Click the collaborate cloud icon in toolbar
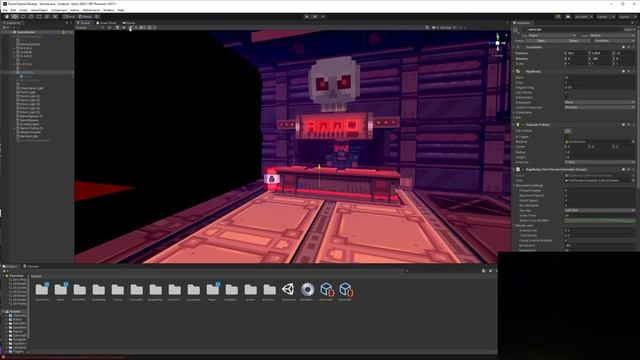The image size is (640, 360). (568, 17)
